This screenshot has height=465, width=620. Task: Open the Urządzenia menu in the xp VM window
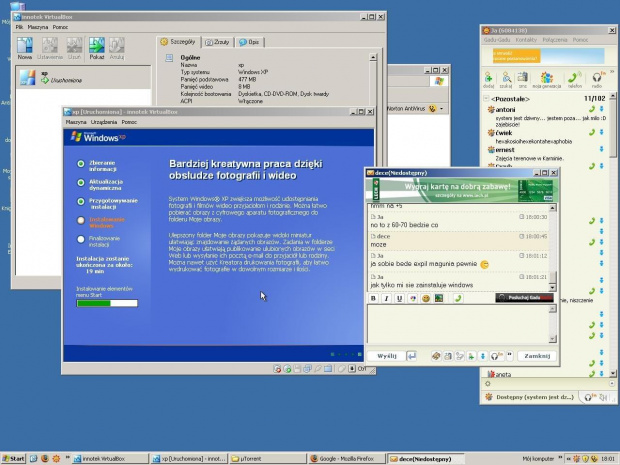point(104,122)
